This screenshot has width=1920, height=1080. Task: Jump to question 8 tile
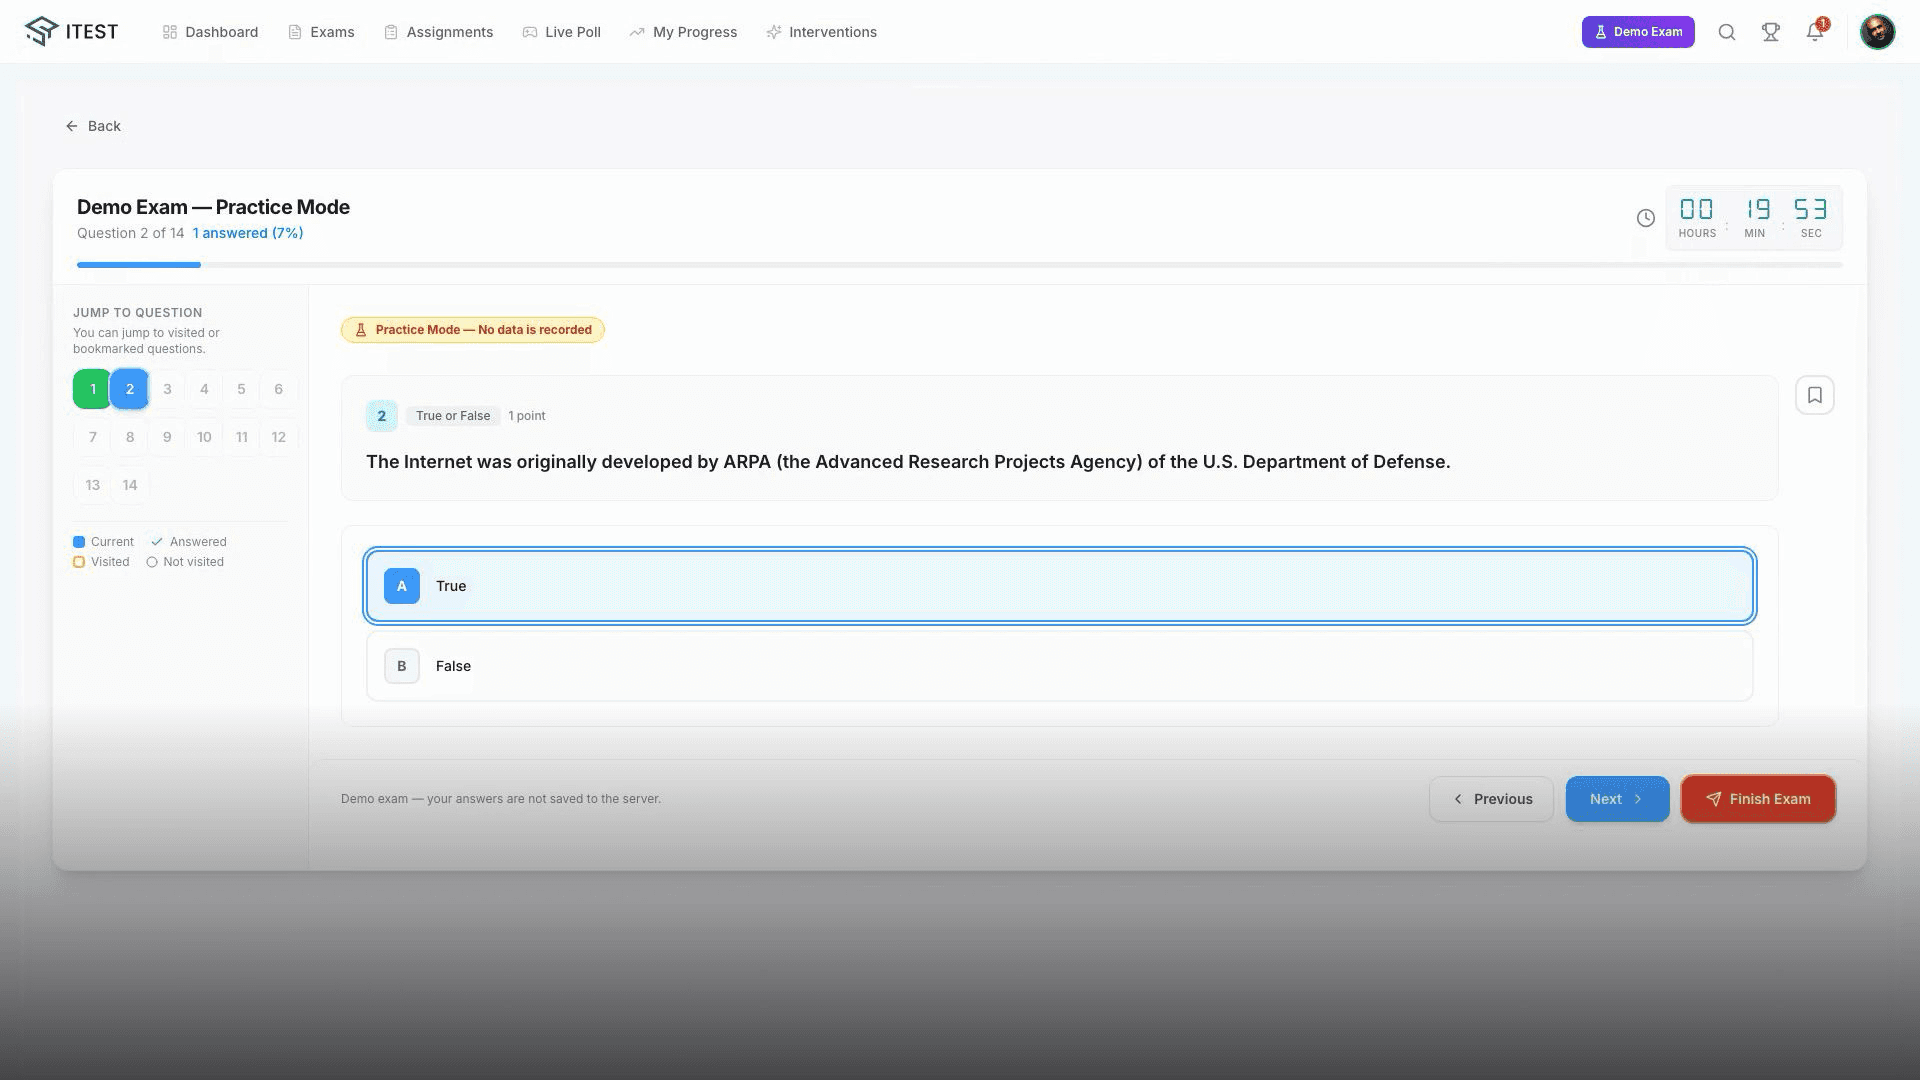click(x=130, y=437)
